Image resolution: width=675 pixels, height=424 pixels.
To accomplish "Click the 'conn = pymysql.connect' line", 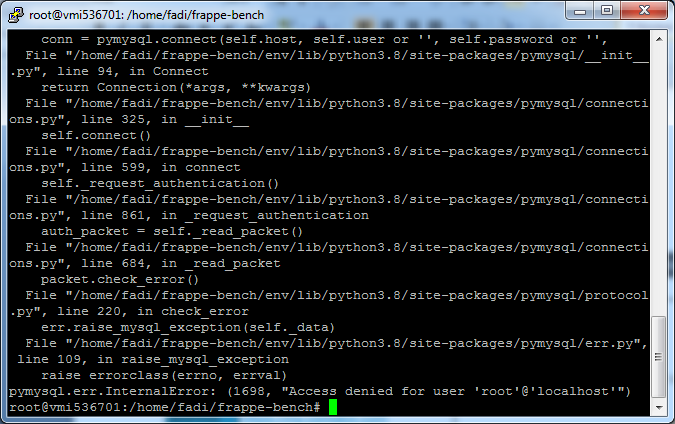I will pos(324,39).
